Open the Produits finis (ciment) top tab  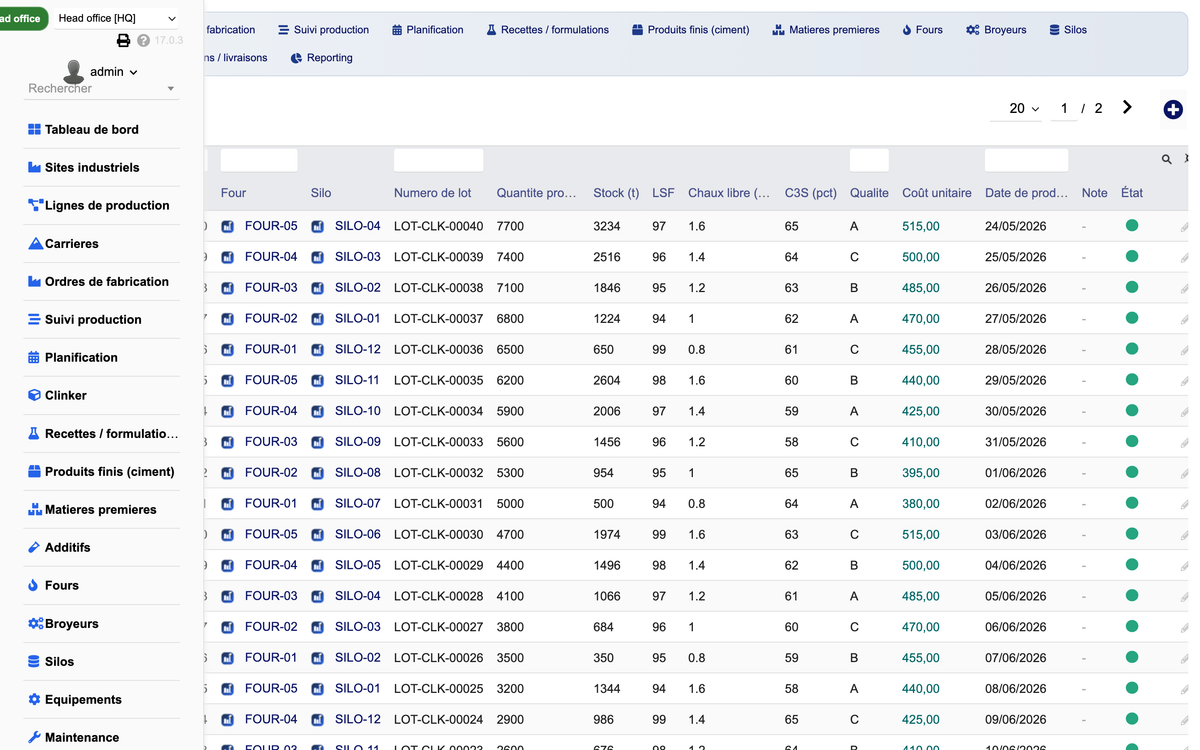pyautogui.click(x=691, y=30)
